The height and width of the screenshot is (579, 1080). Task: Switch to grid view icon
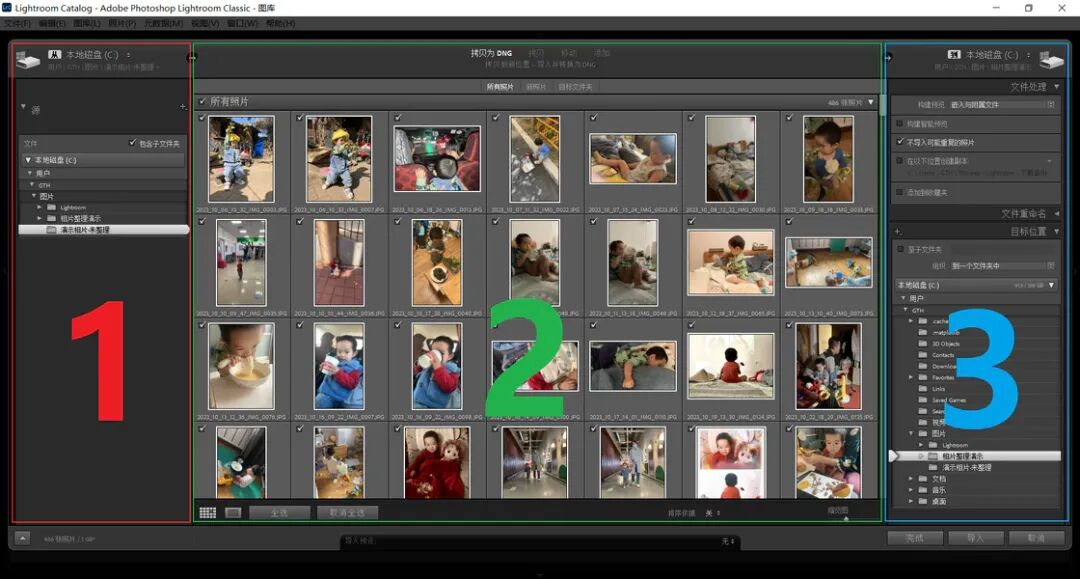point(207,513)
